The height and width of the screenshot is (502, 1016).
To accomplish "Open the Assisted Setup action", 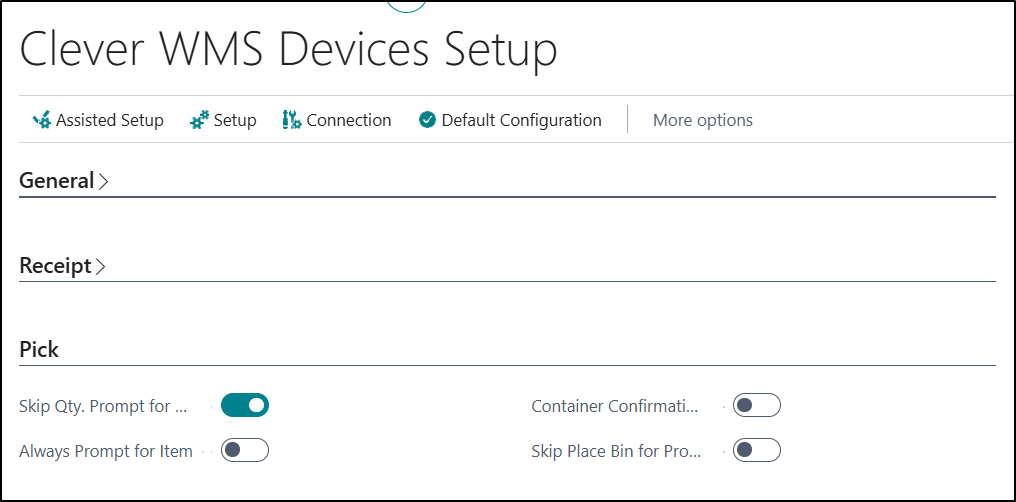I will [x=109, y=120].
